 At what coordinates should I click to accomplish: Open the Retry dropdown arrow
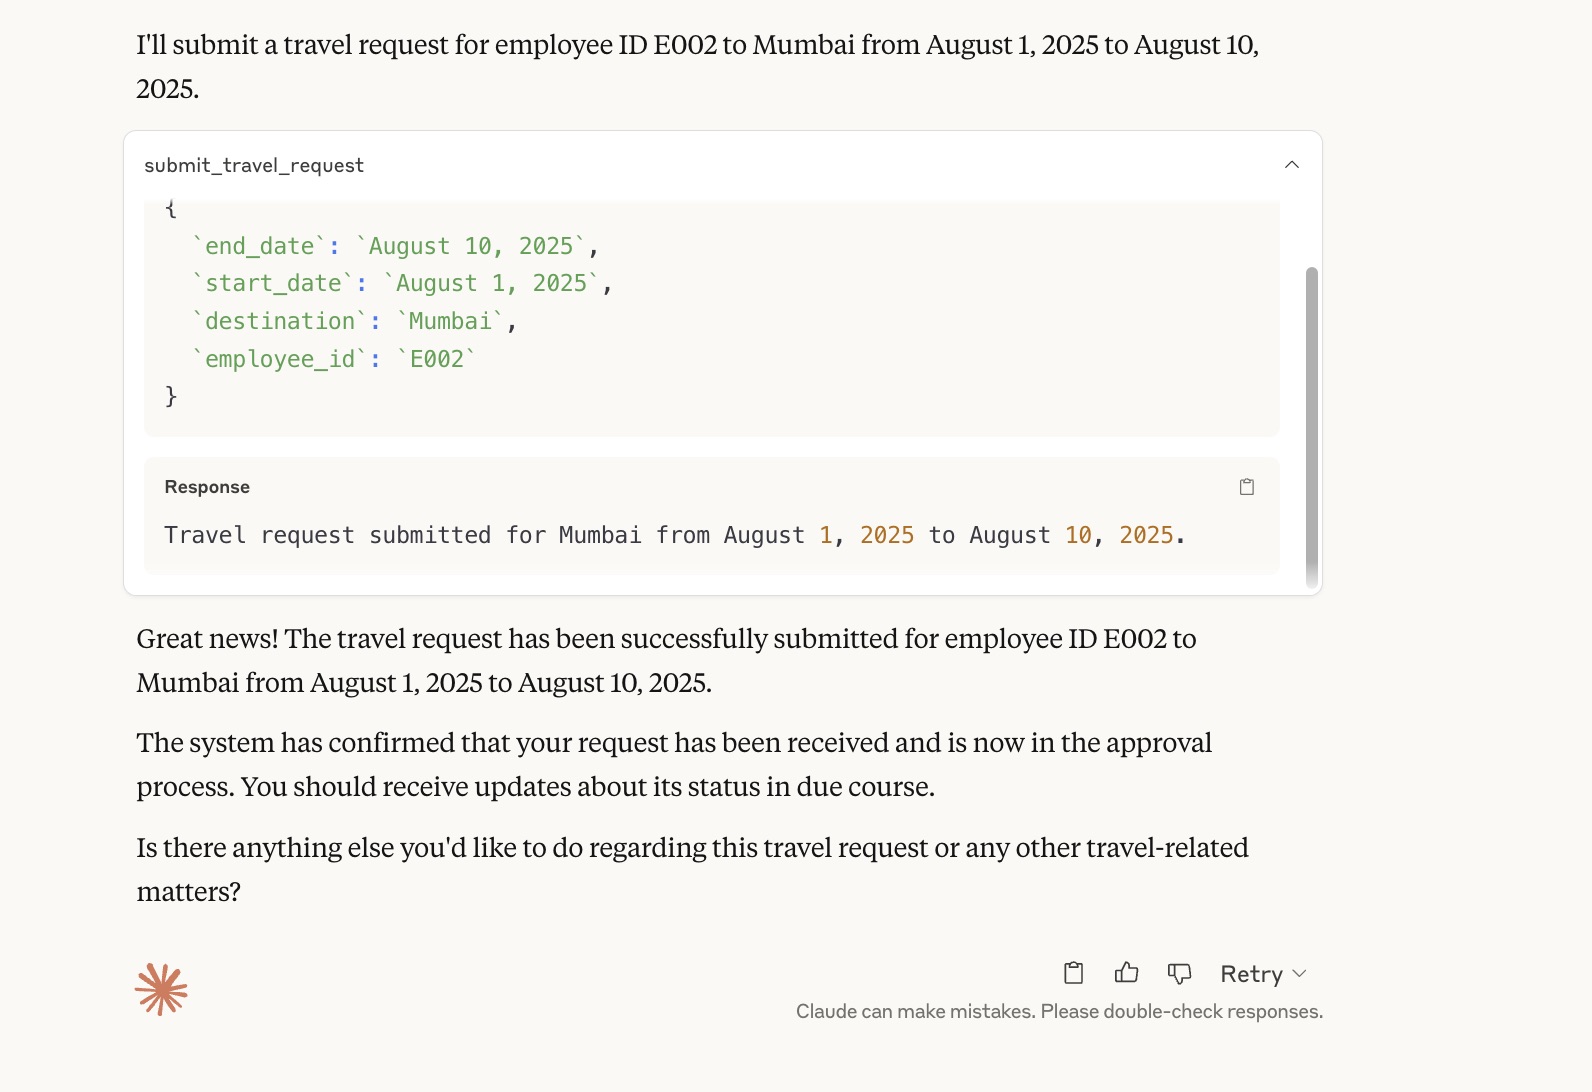(1299, 974)
